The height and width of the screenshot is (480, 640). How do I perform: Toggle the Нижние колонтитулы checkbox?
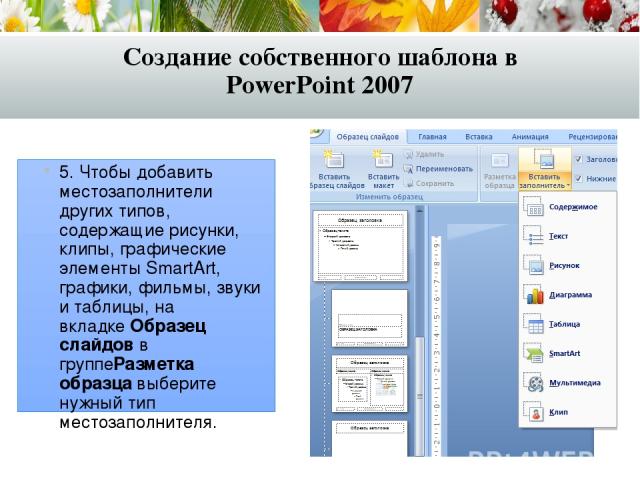pos(578,178)
